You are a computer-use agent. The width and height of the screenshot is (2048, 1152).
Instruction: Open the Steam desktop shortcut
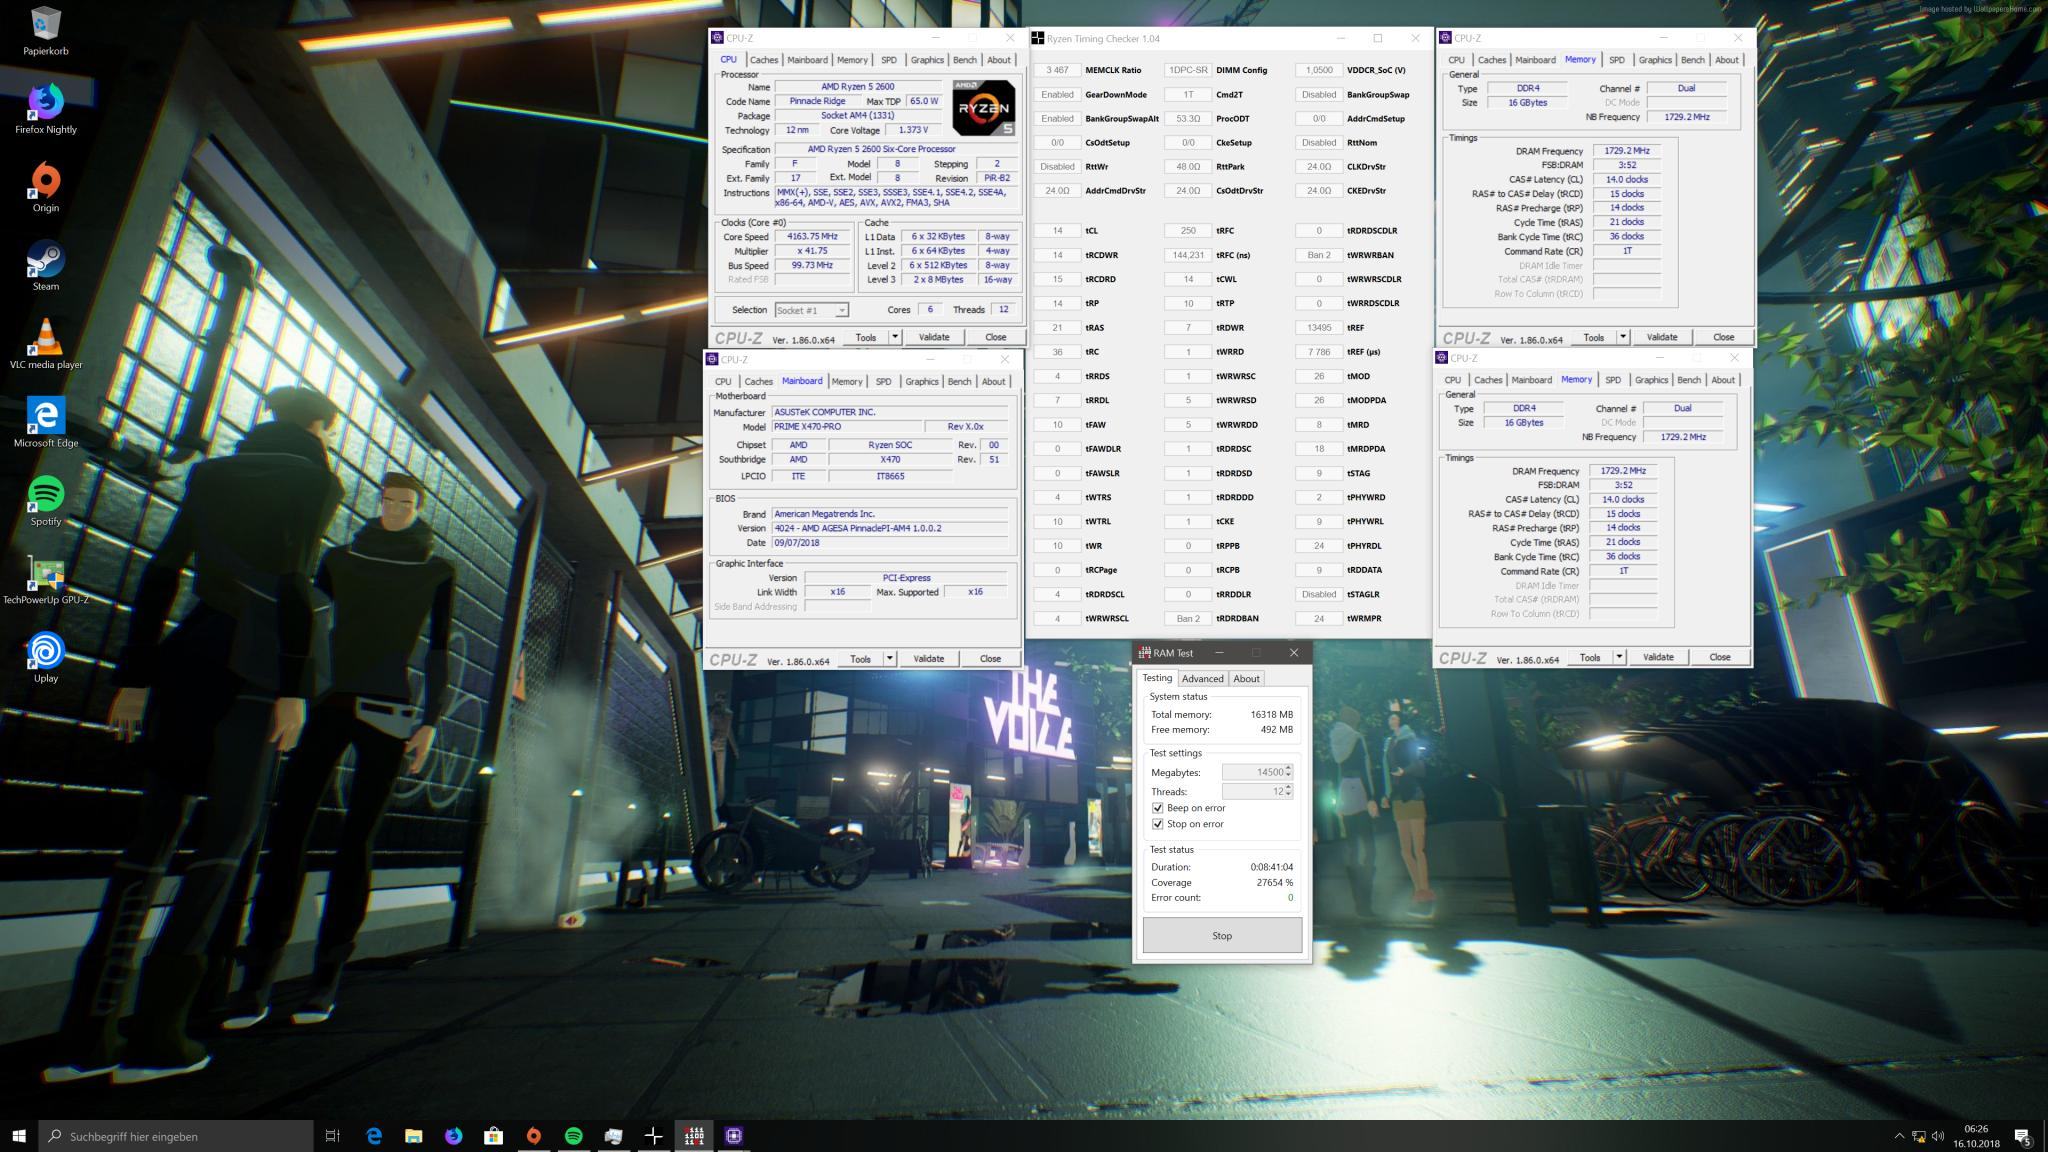point(45,263)
